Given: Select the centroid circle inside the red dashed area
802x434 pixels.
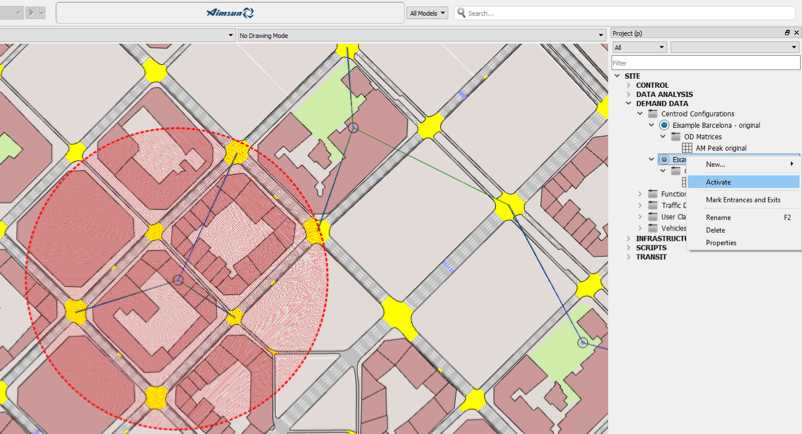Looking at the screenshot, I should tap(178, 280).
